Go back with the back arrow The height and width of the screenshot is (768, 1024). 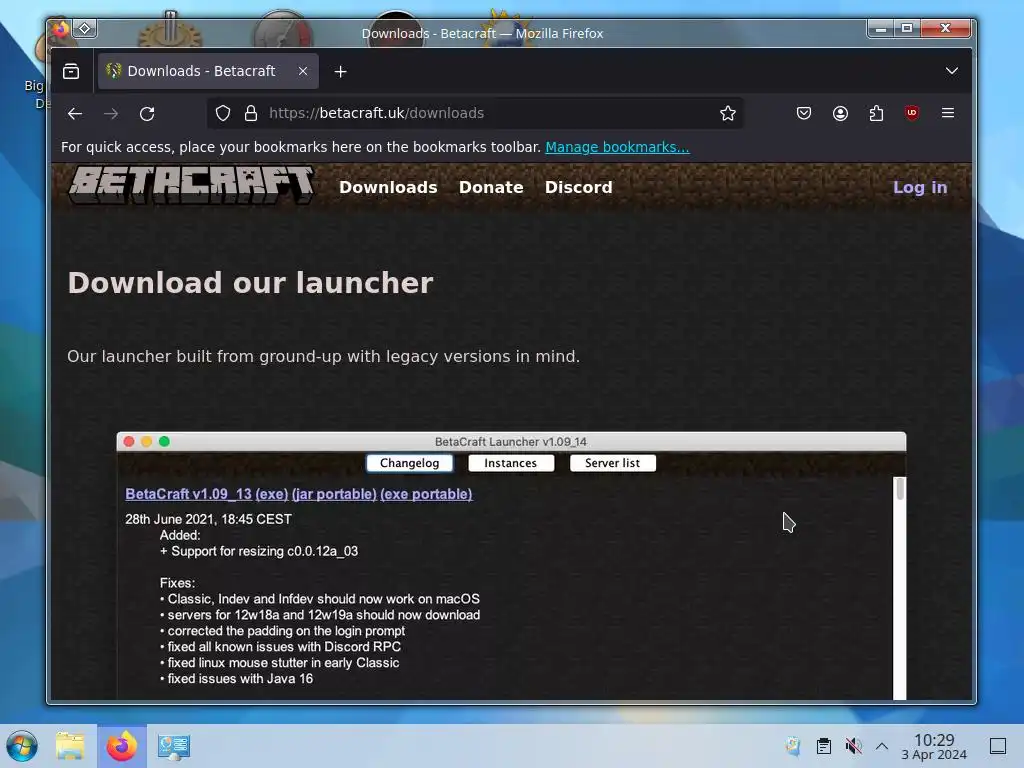point(75,114)
